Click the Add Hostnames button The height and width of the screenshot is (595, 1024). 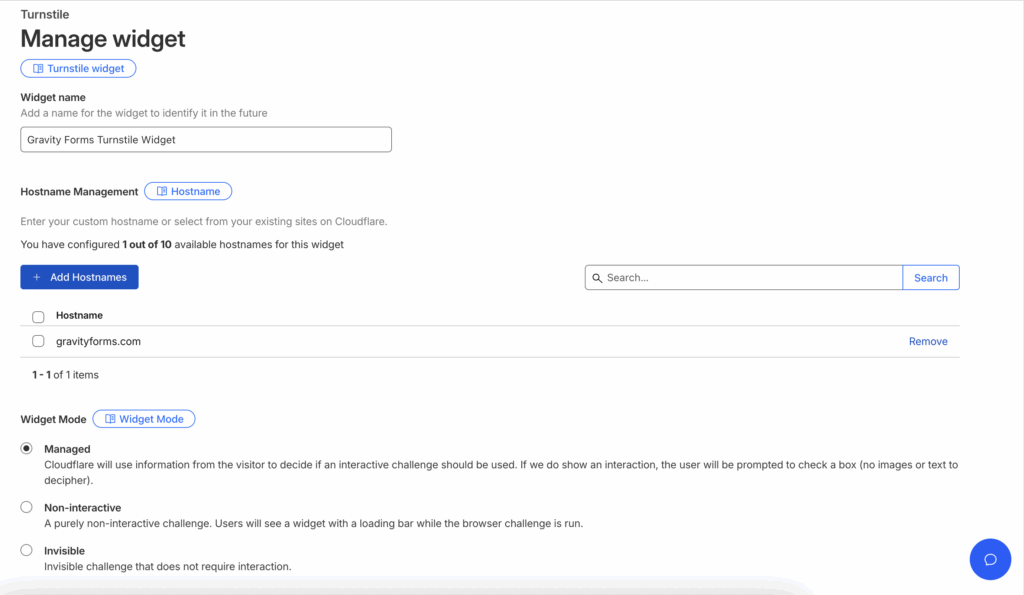pyautogui.click(x=79, y=277)
